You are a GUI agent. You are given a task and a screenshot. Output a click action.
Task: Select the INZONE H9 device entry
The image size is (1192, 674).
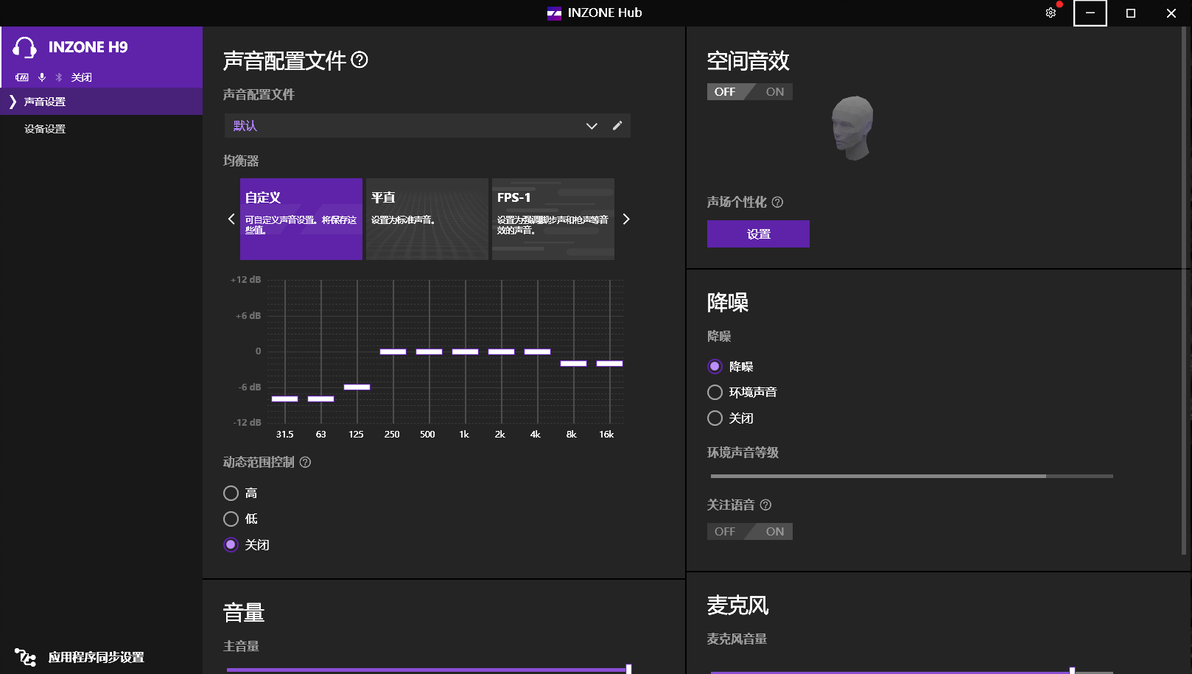coord(101,57)
